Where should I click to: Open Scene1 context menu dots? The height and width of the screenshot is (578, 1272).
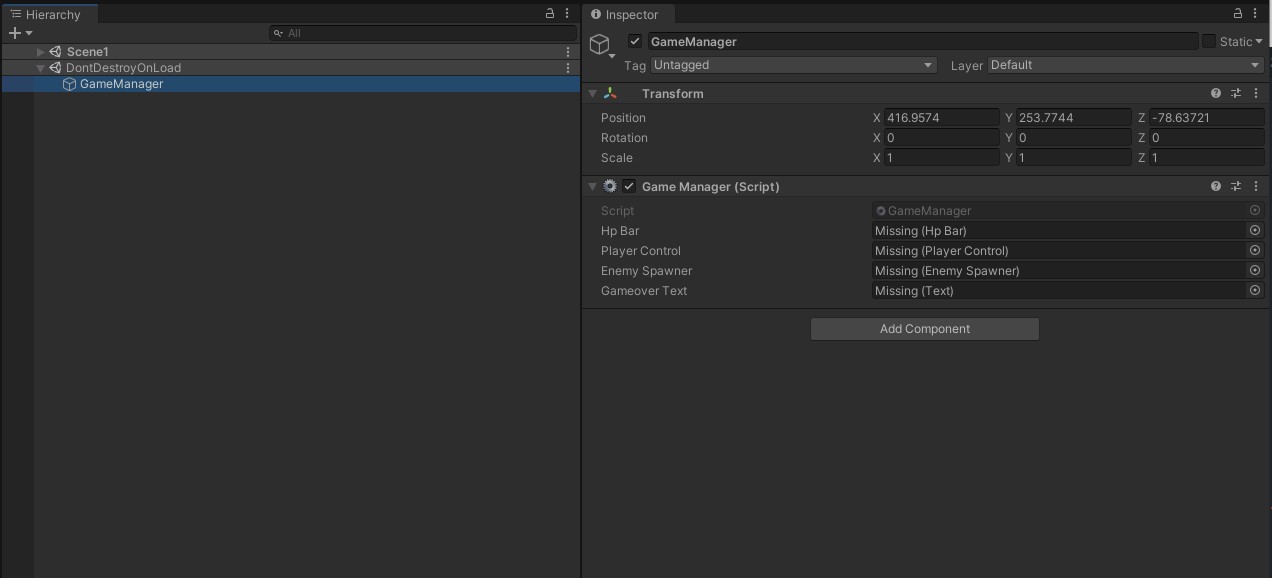[x=568, y=51]
